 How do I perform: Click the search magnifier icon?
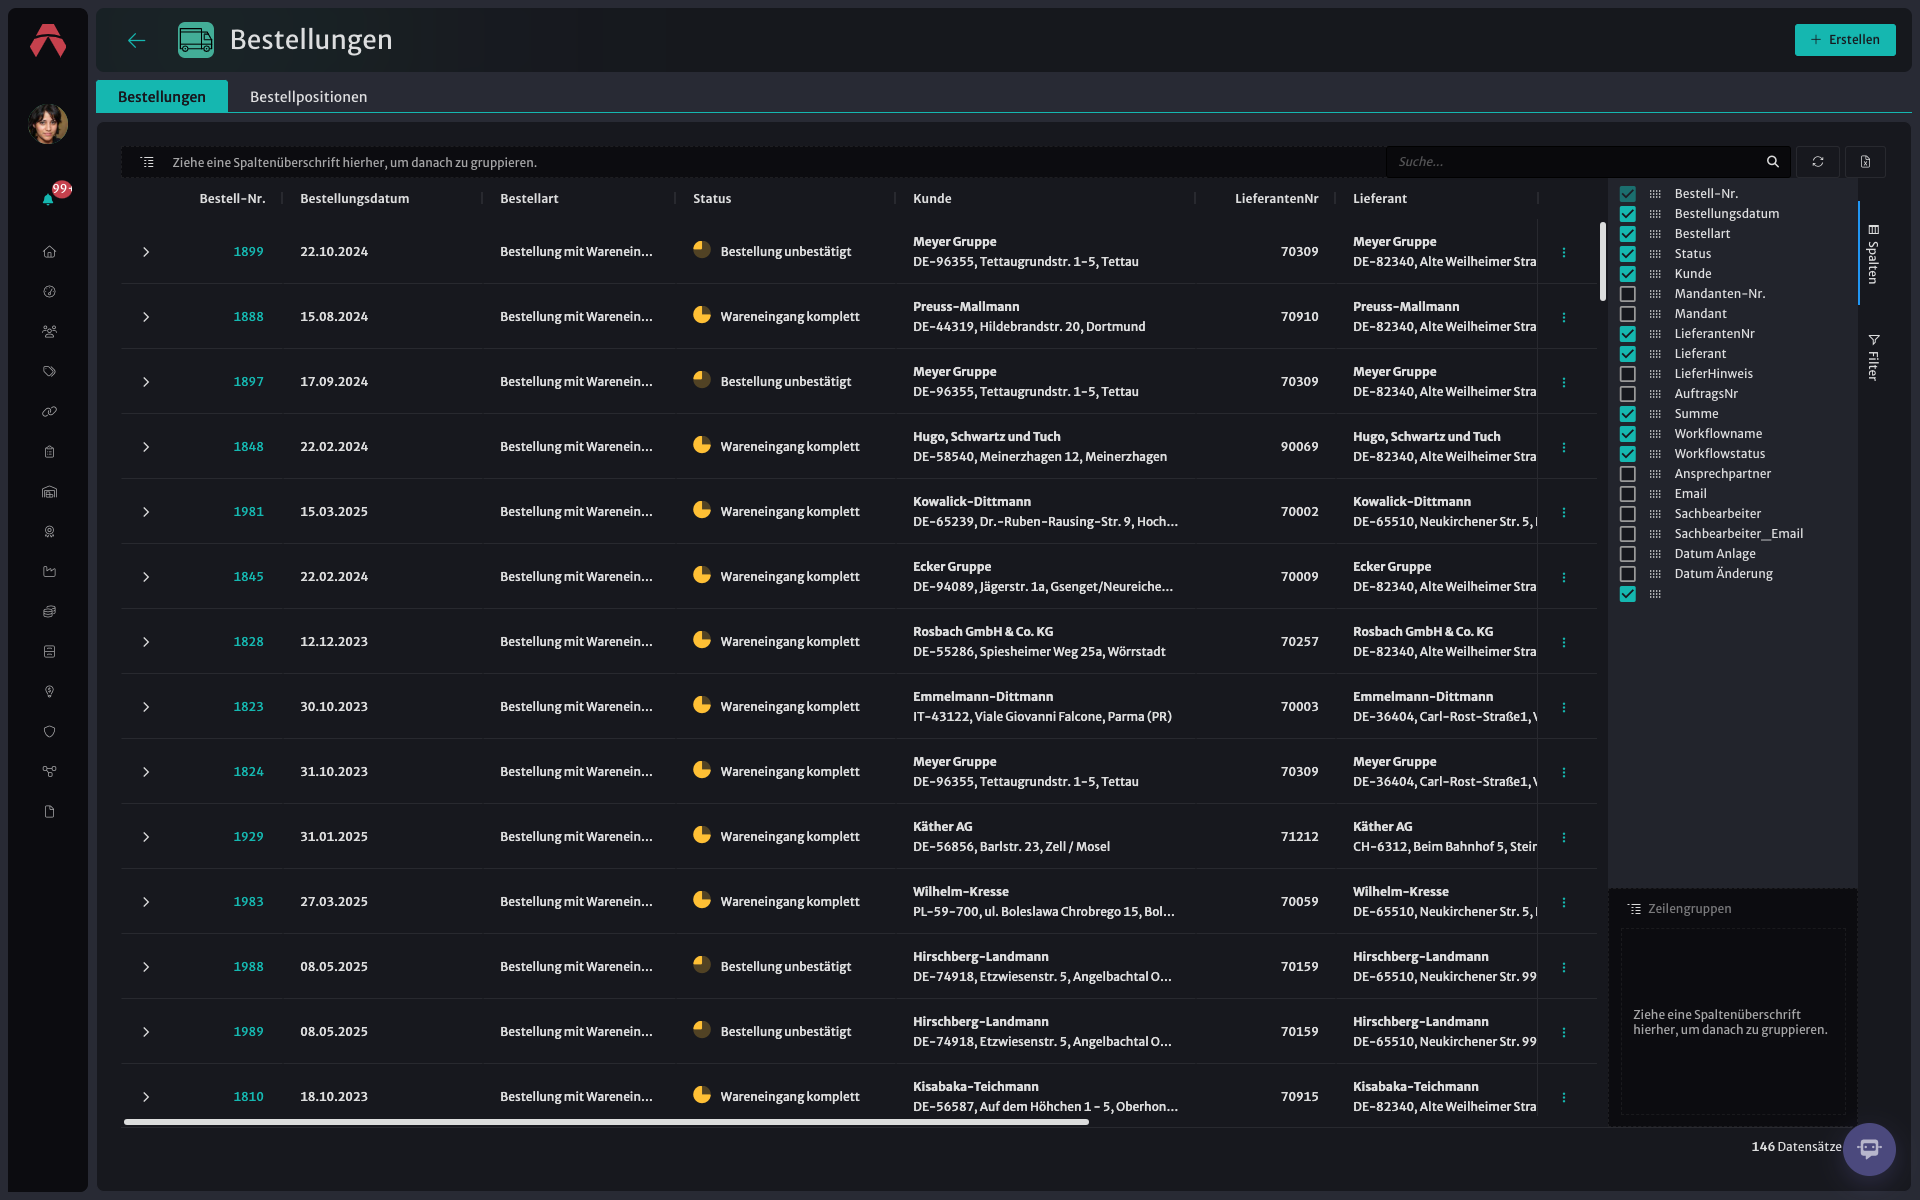(x=1773, y=162)
